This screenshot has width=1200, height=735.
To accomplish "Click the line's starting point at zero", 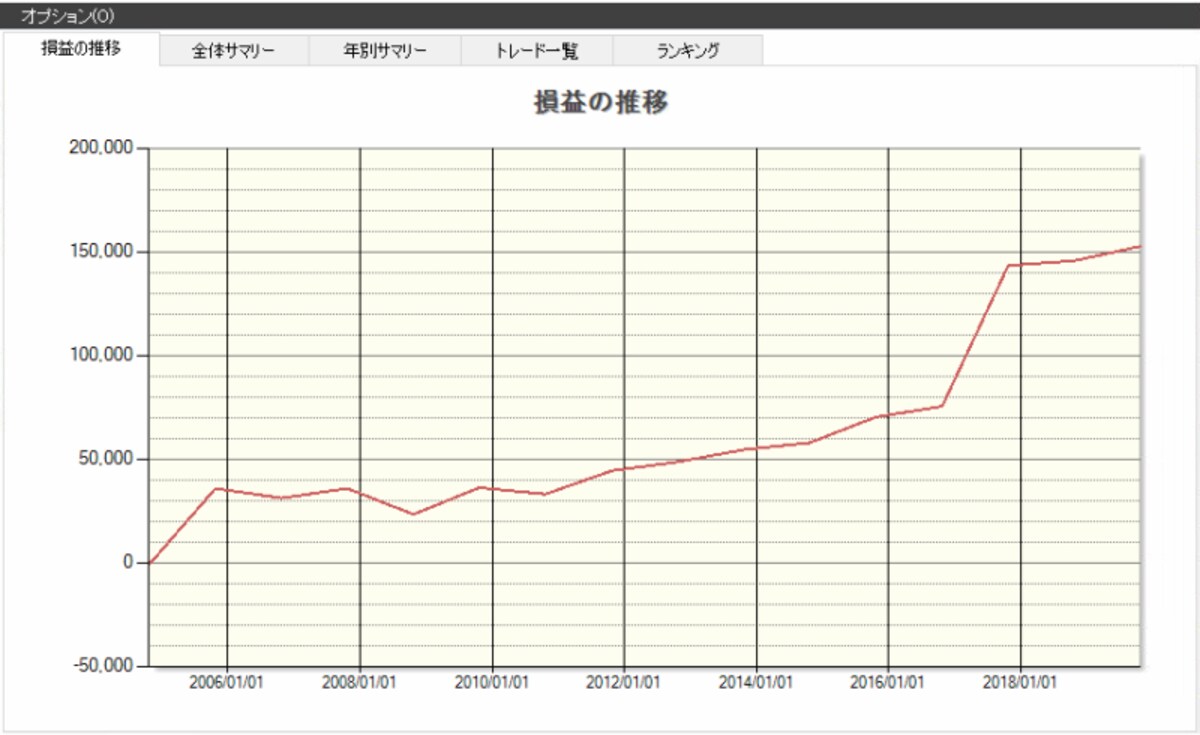I will (x=150, y=562).
